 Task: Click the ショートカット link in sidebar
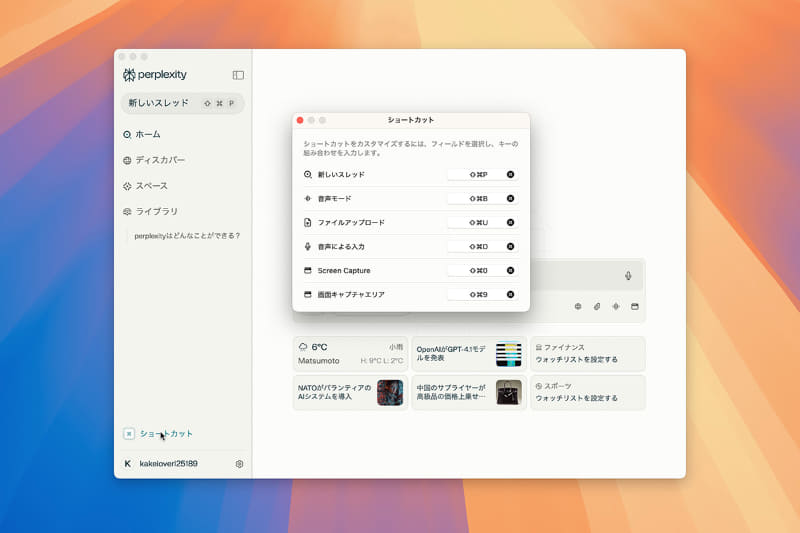158,434
